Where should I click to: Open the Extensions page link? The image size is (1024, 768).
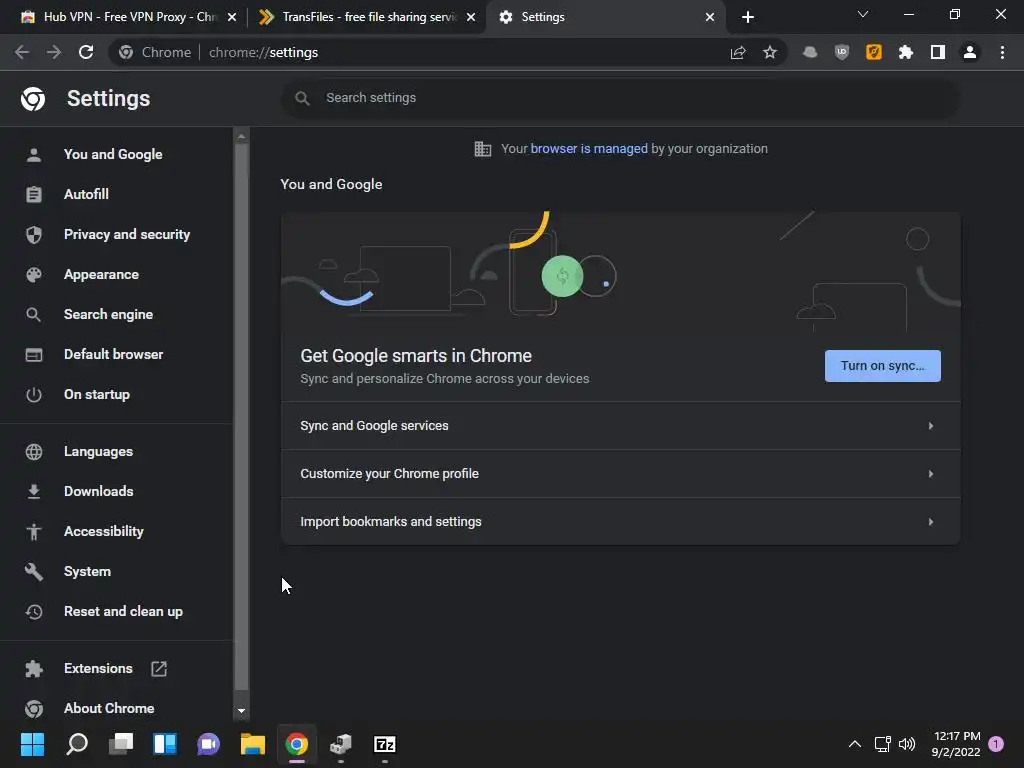tap(98, 669)
